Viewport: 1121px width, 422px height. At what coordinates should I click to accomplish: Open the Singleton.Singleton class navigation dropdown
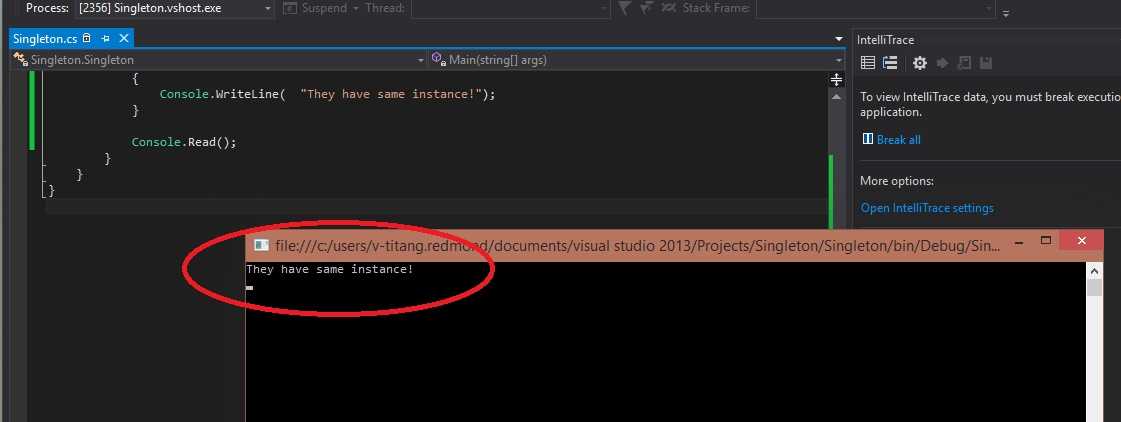219,60
